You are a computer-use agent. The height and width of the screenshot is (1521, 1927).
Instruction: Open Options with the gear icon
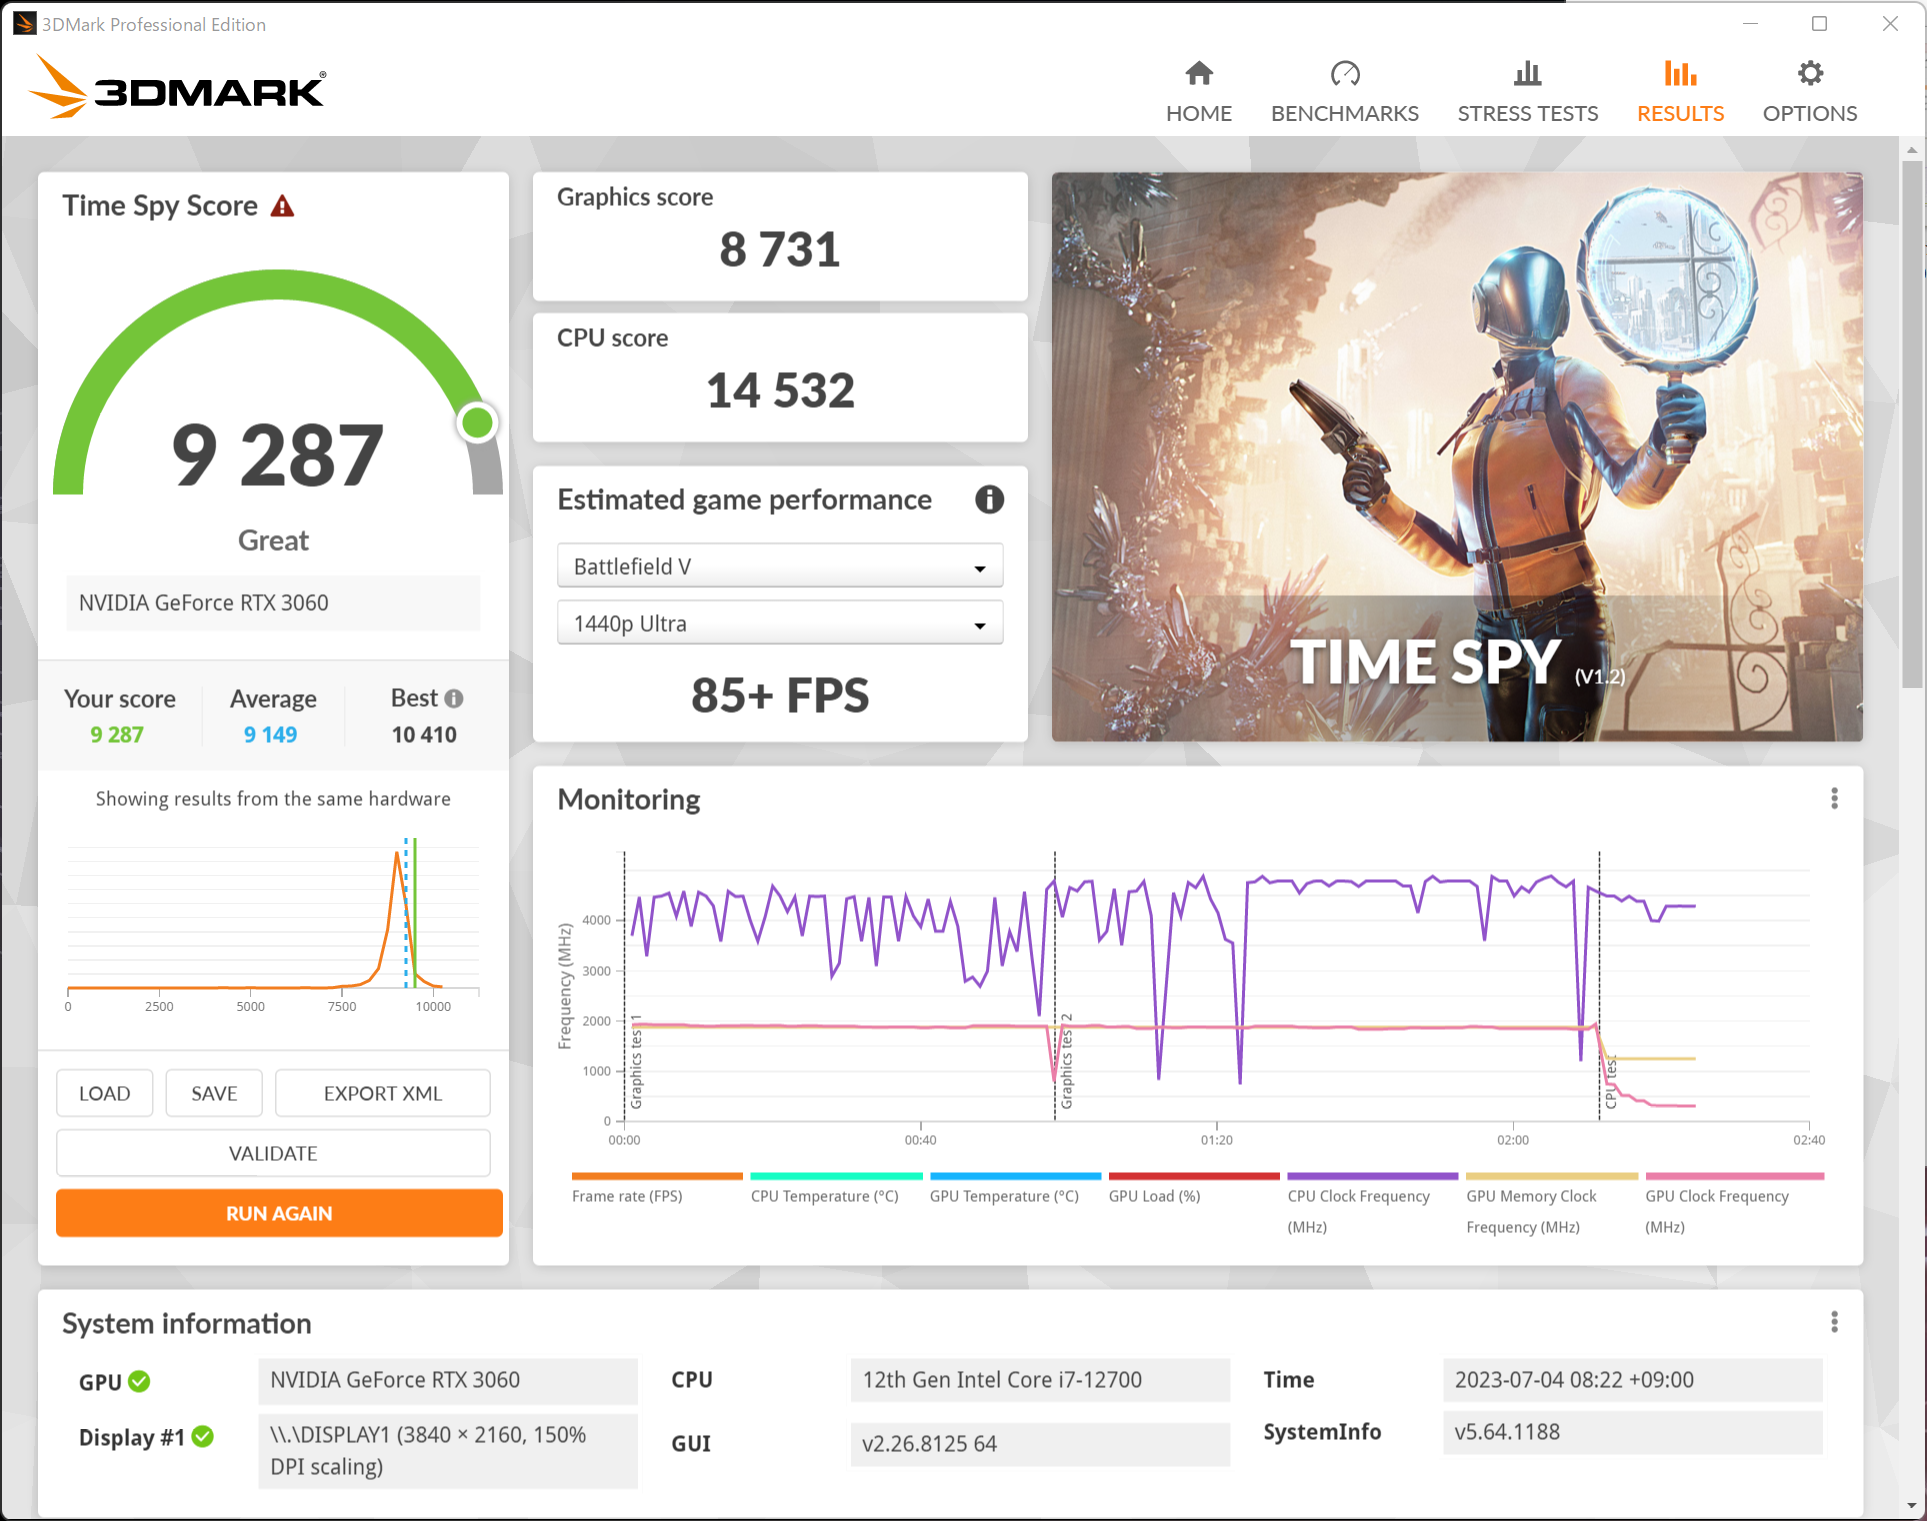pos(1809,74)
